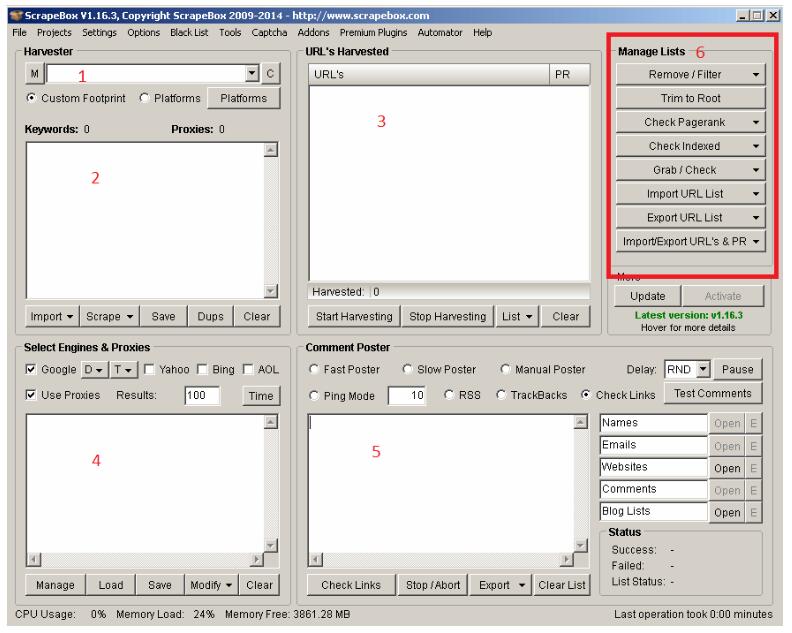Choose the TrackBacks radio option
The width and height of the screenshot is (792, 633).
coord(501,395)
